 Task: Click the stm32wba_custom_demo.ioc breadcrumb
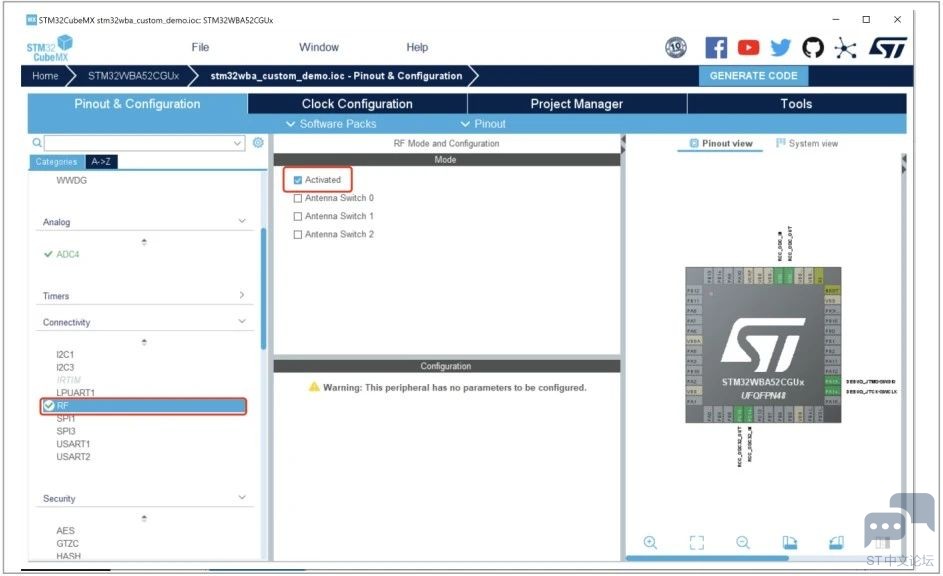336,76
